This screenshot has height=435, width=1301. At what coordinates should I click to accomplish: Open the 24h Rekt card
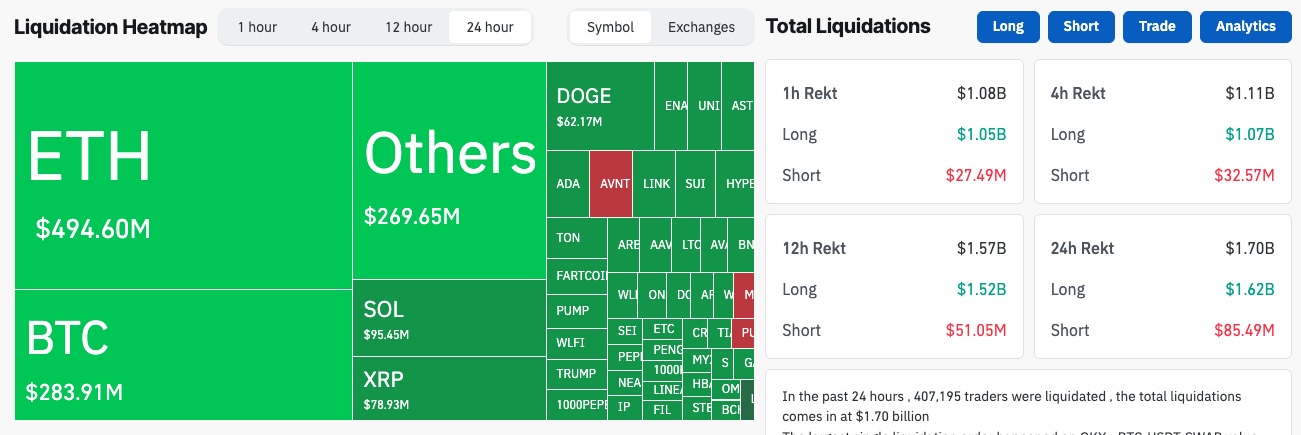click(x=1162, y=289)
